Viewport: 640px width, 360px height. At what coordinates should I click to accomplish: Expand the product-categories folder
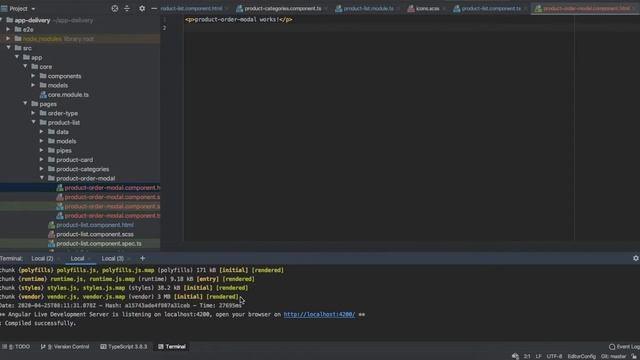[42, 169]
